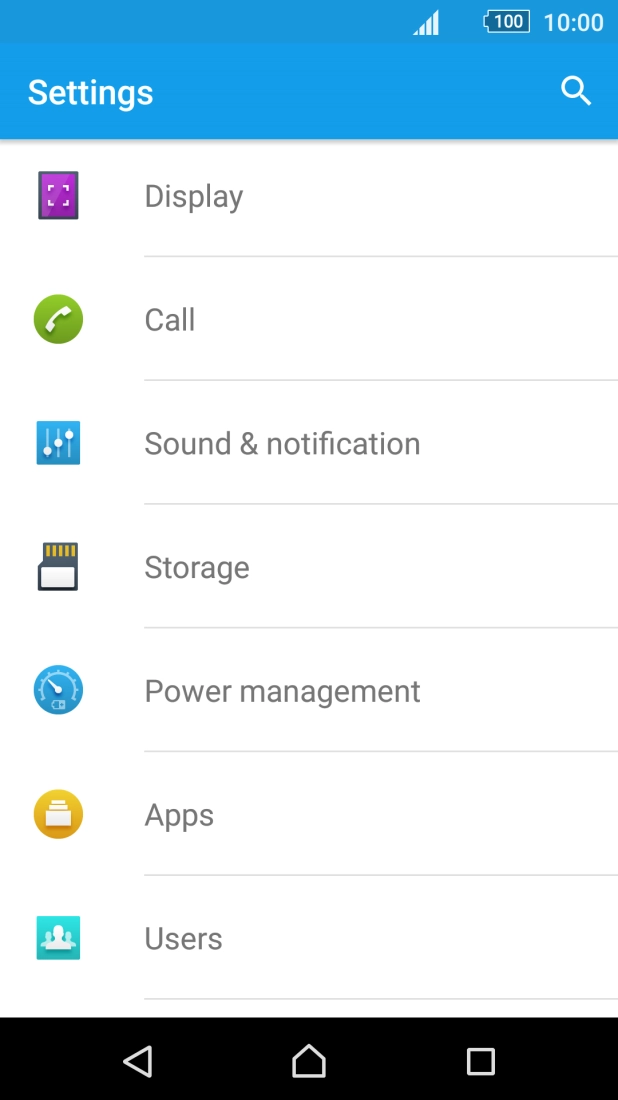
Task: Select the green Call settings icon
Action: [58, 319]
